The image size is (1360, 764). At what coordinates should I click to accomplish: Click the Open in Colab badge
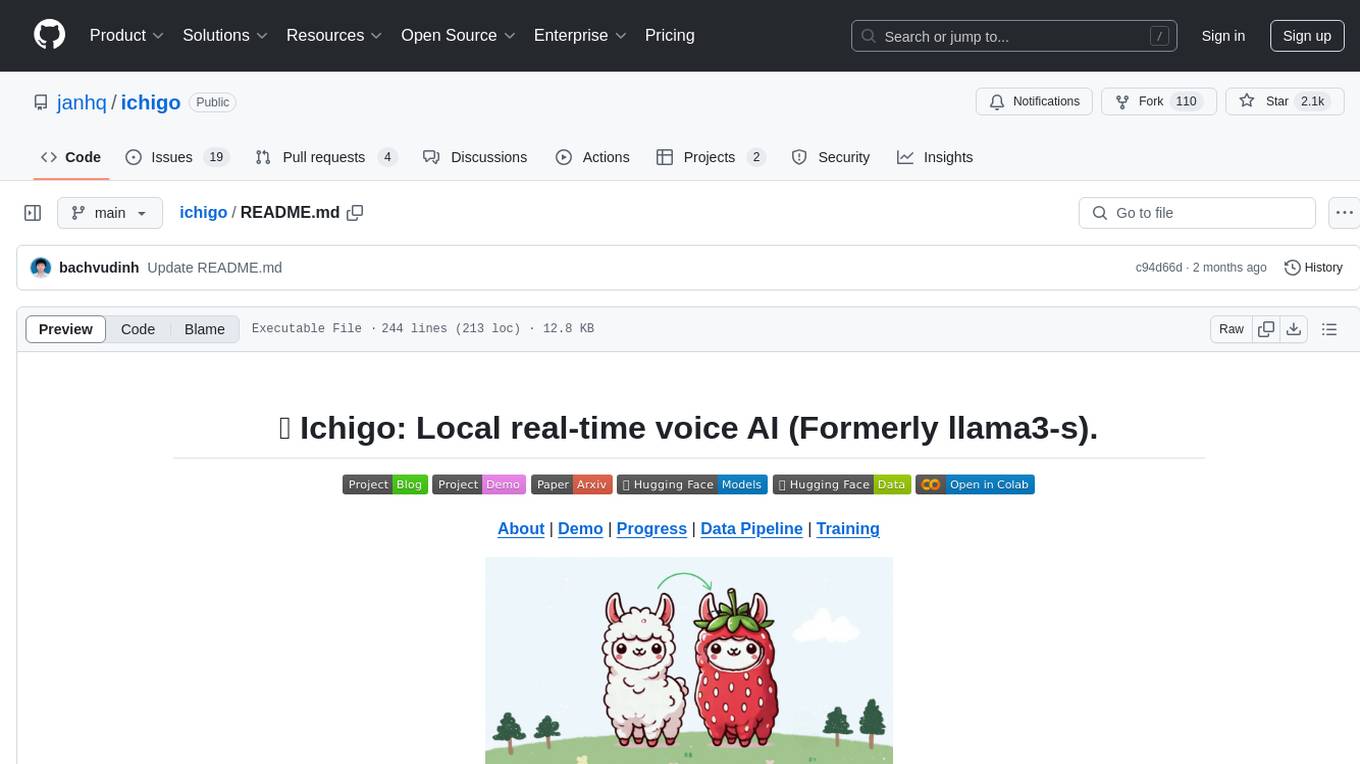[x=975, y=484]
